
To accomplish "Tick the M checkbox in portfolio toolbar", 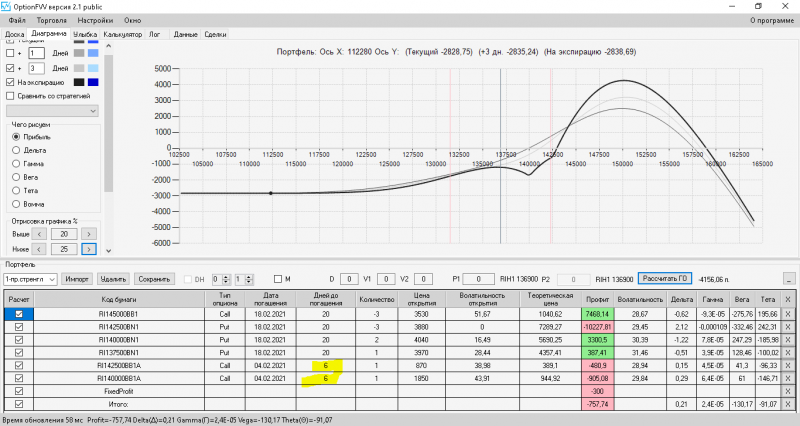I will [278, 279].
